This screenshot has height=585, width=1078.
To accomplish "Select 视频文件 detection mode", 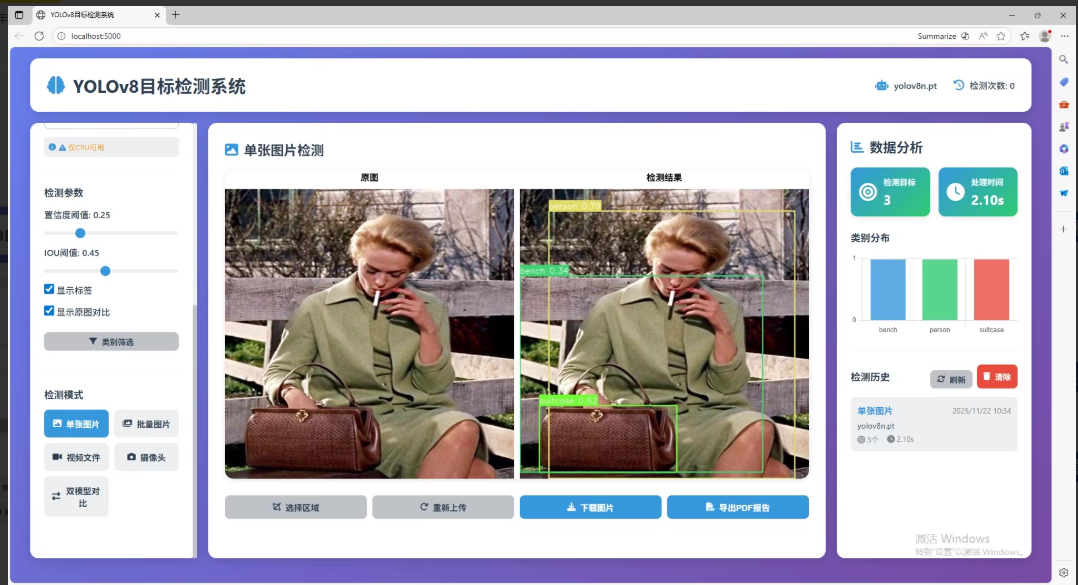I will point(76,457).
